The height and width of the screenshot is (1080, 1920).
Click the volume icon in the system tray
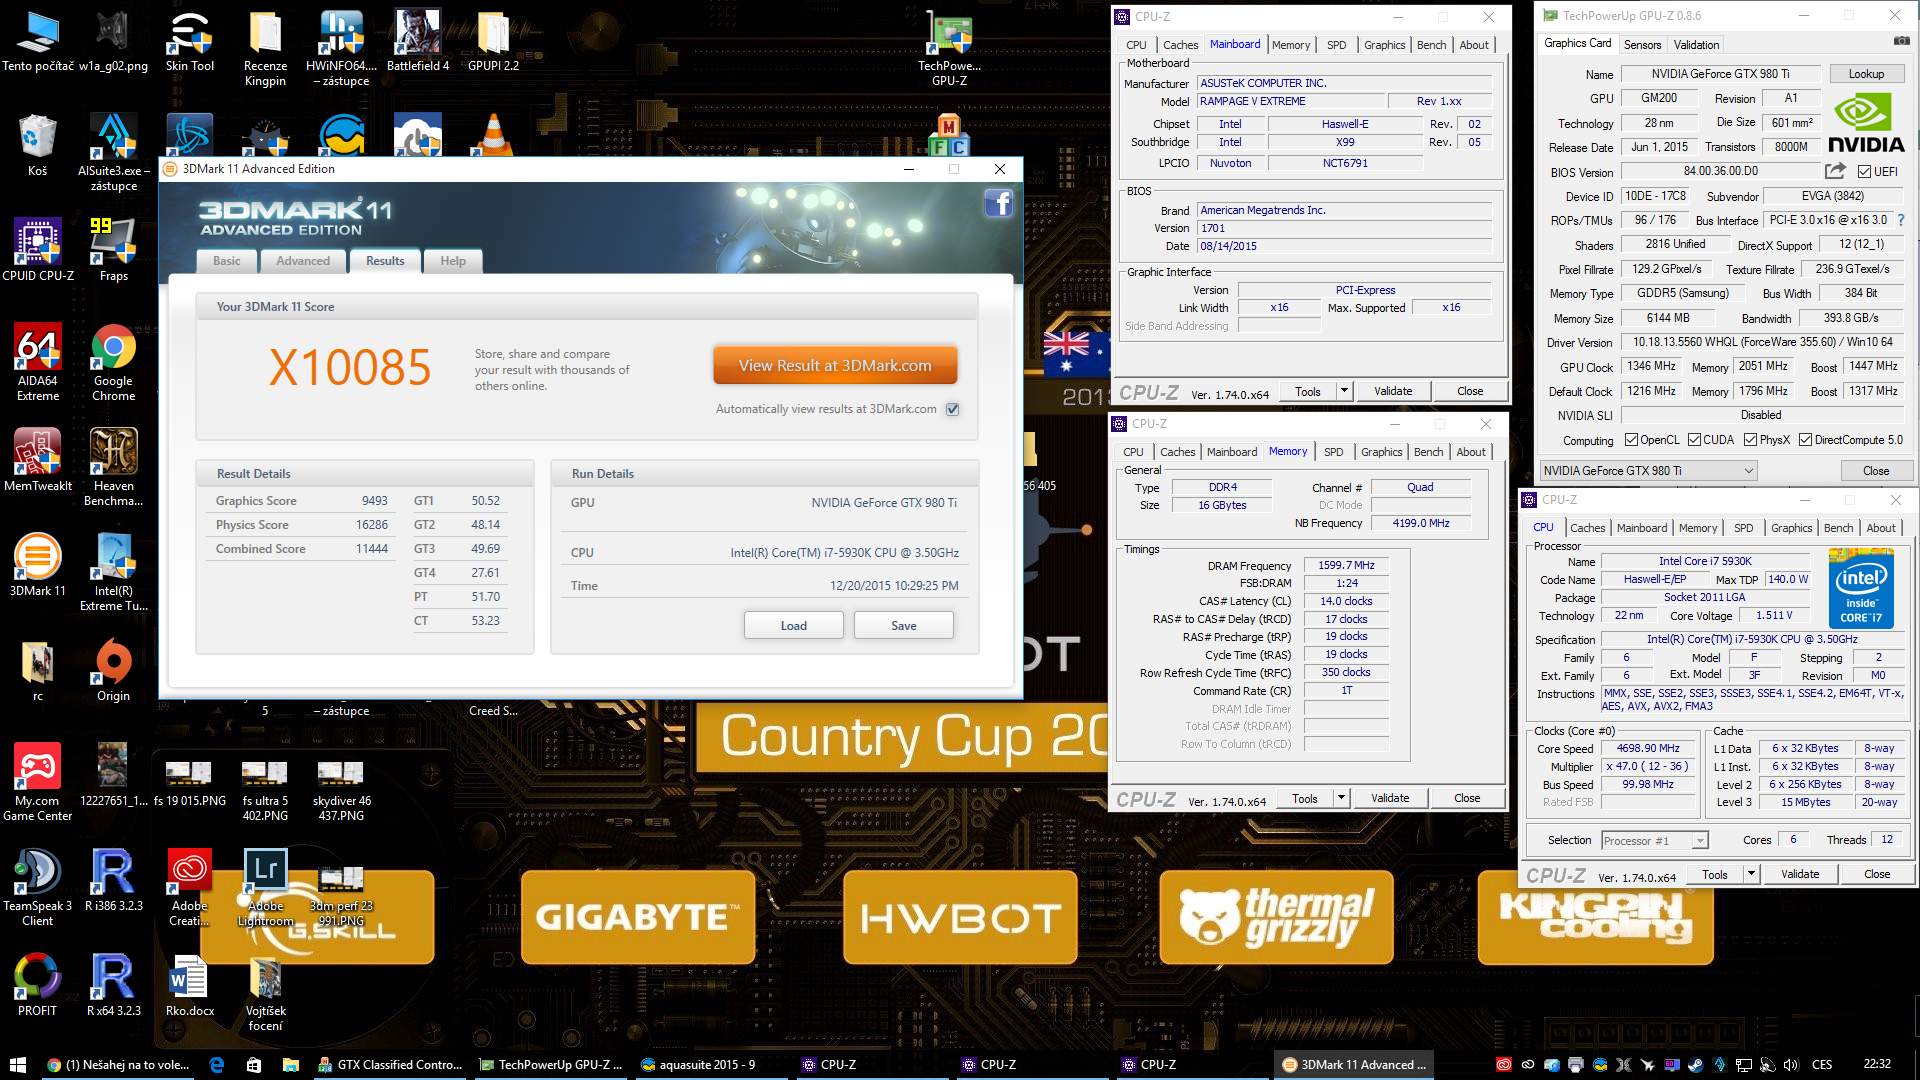coord(1790,1064)
